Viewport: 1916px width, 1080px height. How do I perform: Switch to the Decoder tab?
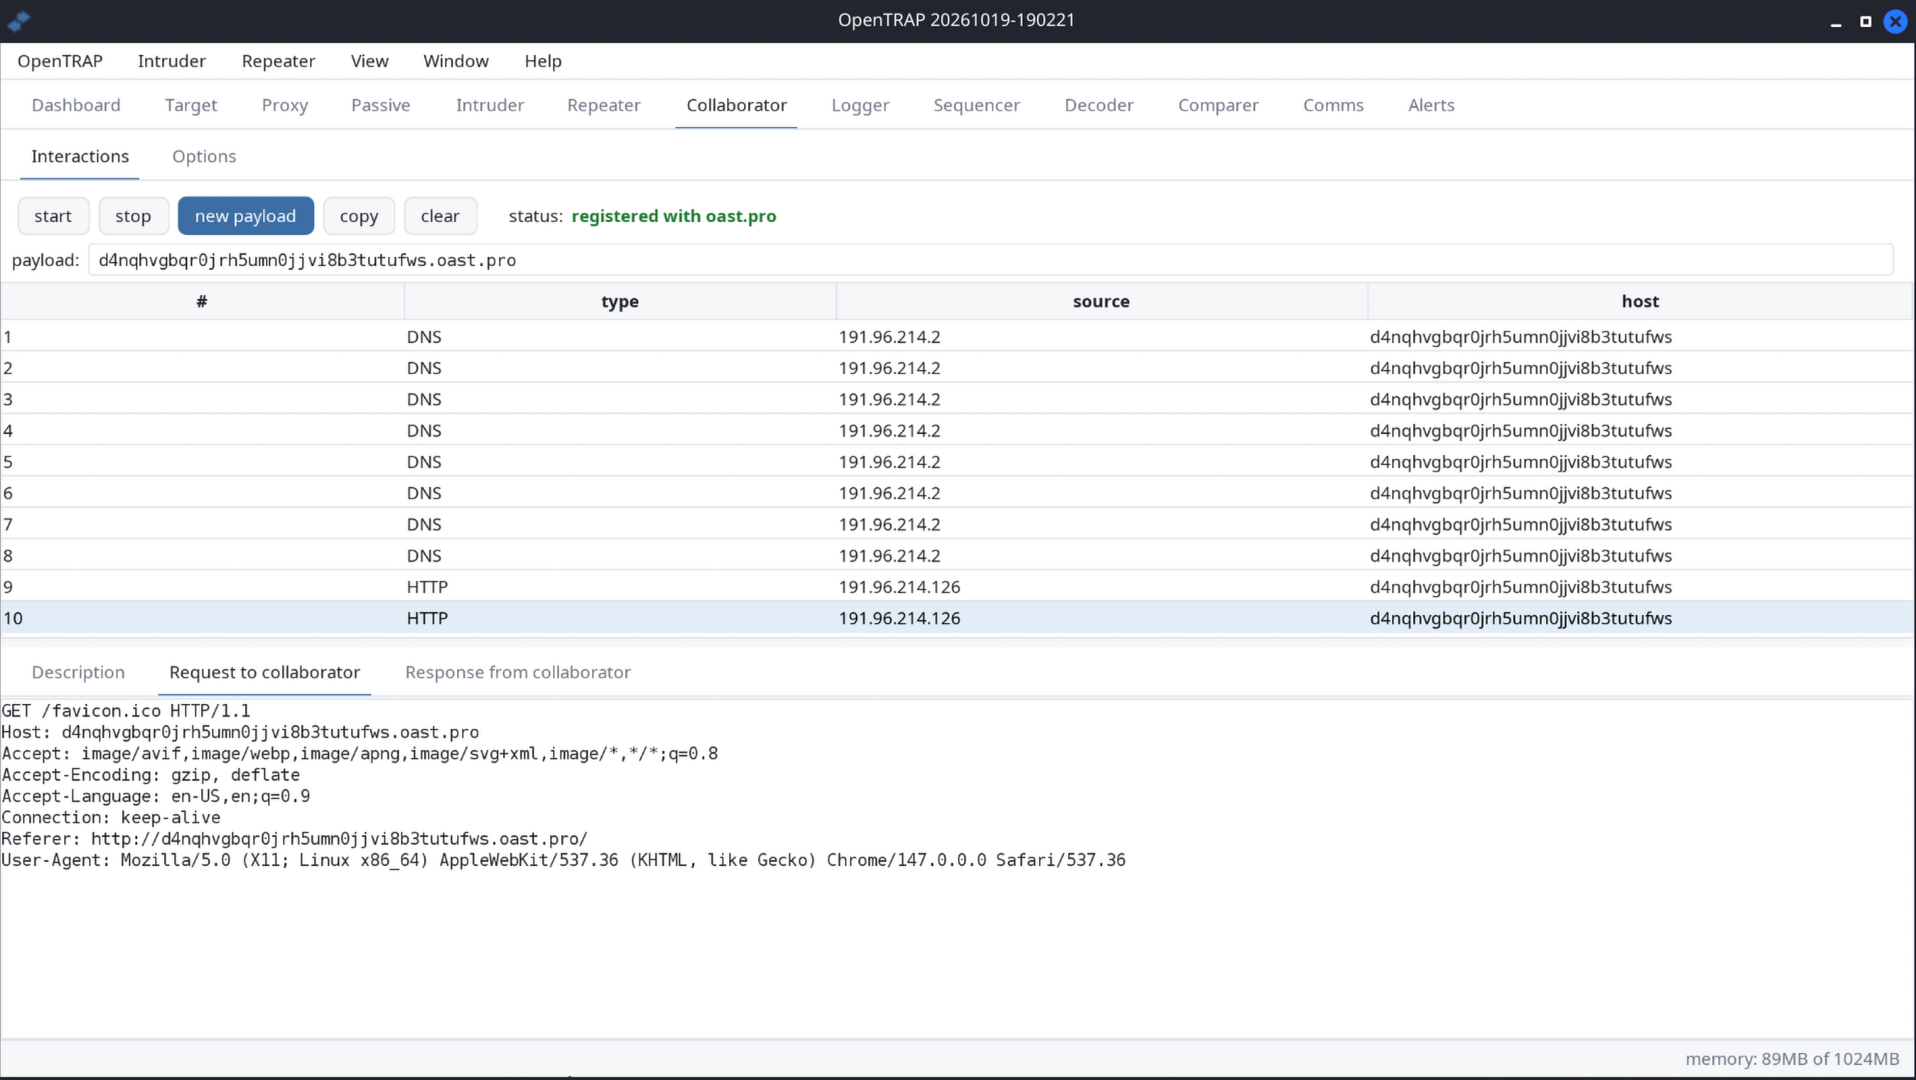point(1099,105)
